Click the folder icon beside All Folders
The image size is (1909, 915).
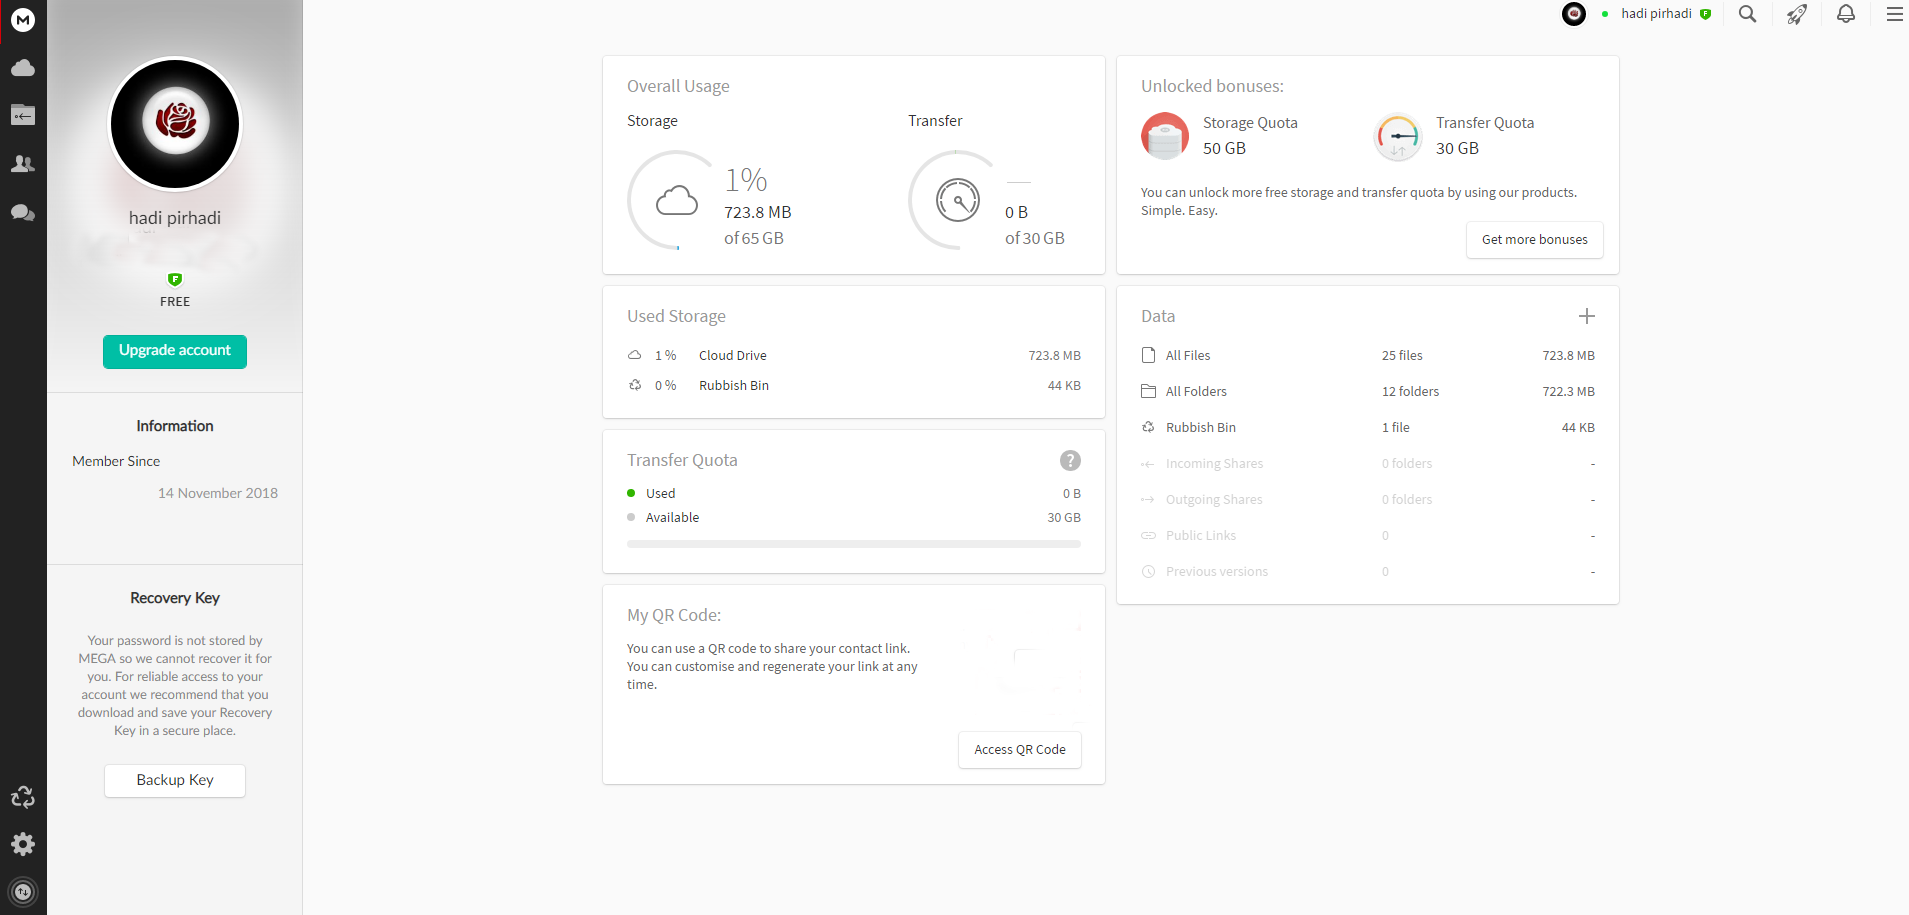click(1149, 391)
